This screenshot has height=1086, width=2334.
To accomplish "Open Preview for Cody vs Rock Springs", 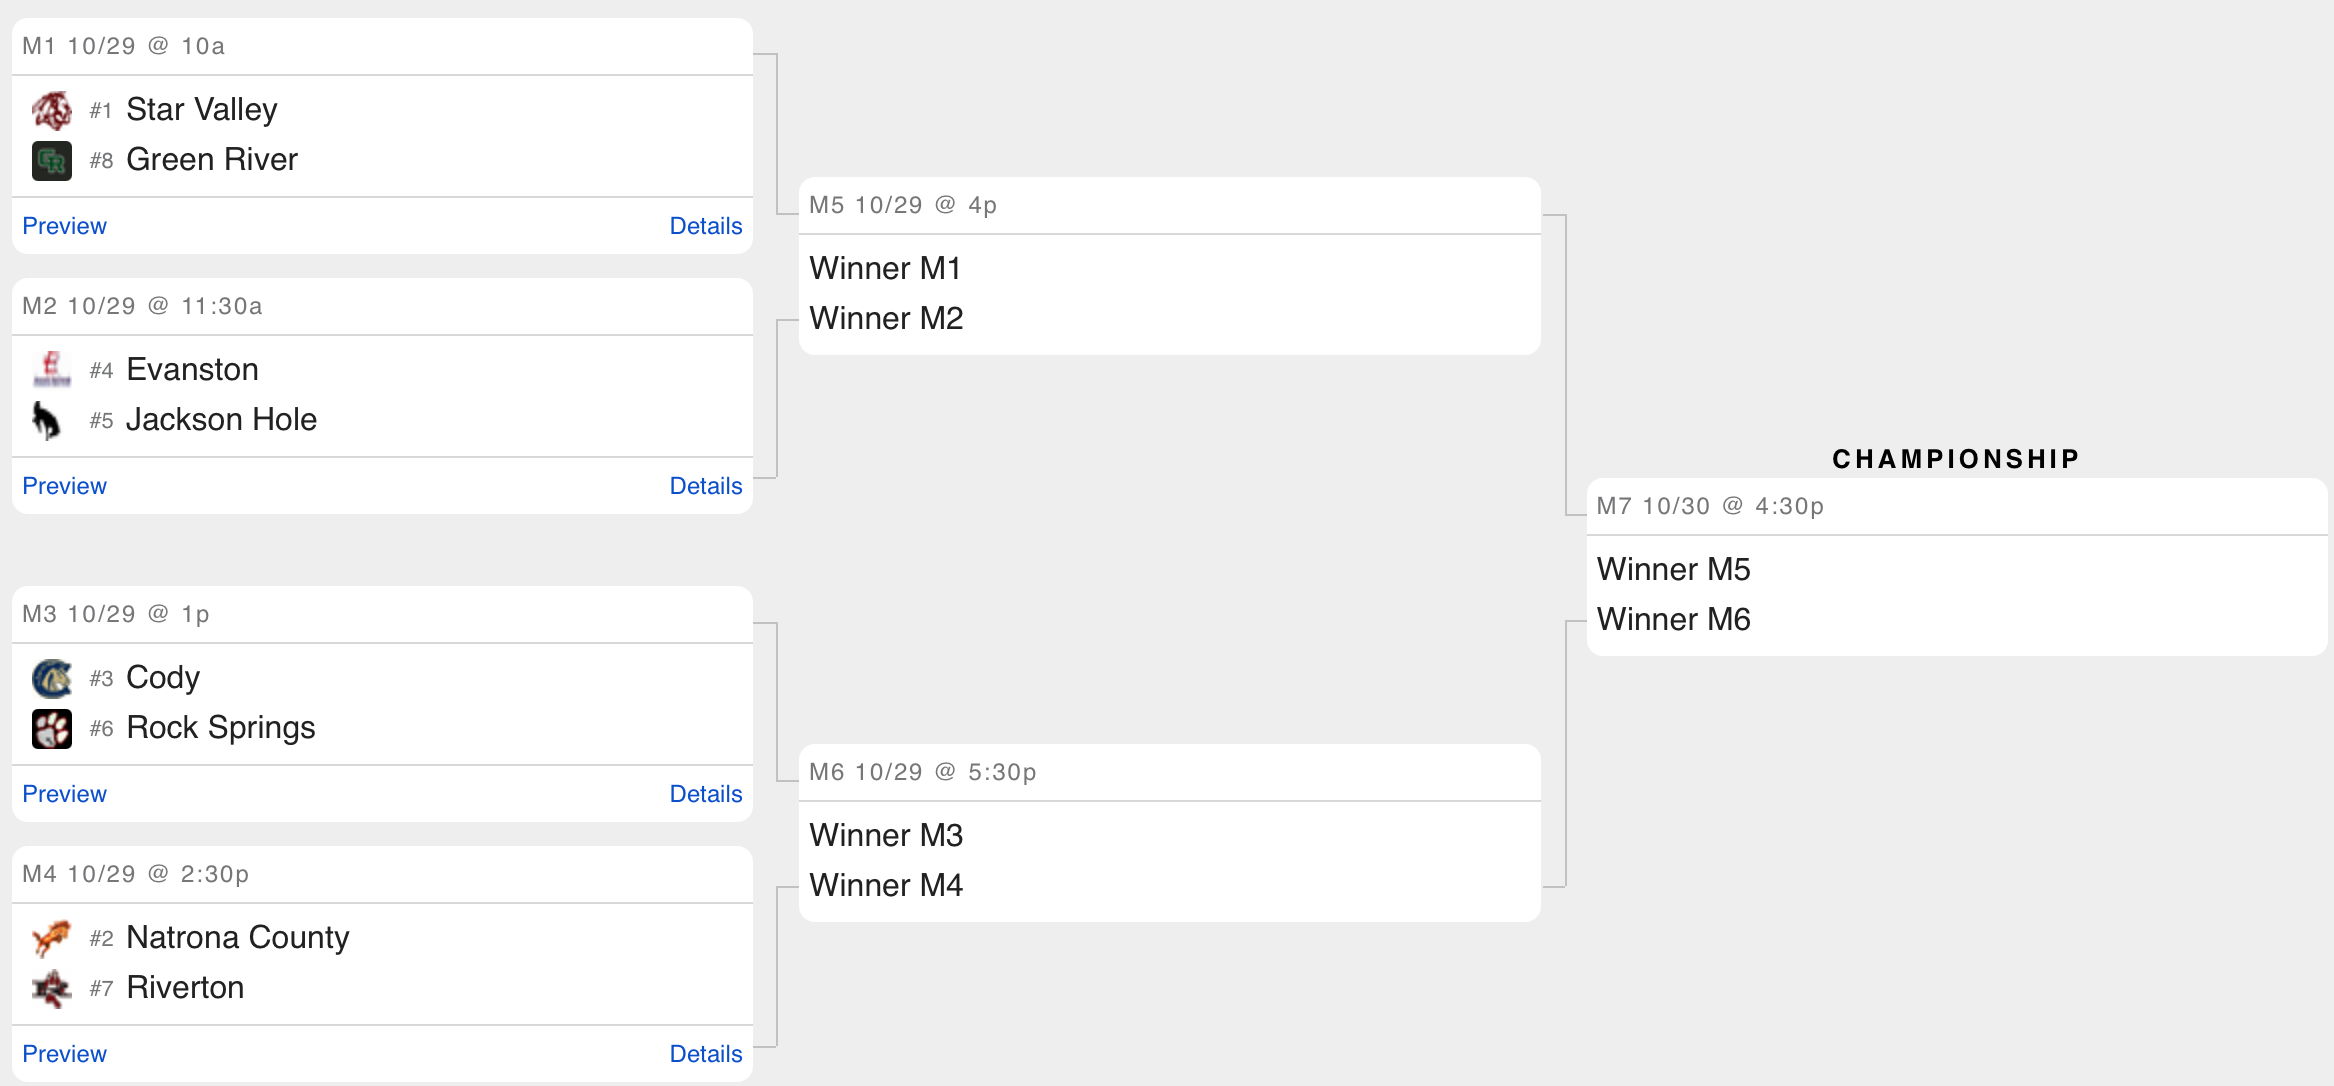I will point(64,794).
